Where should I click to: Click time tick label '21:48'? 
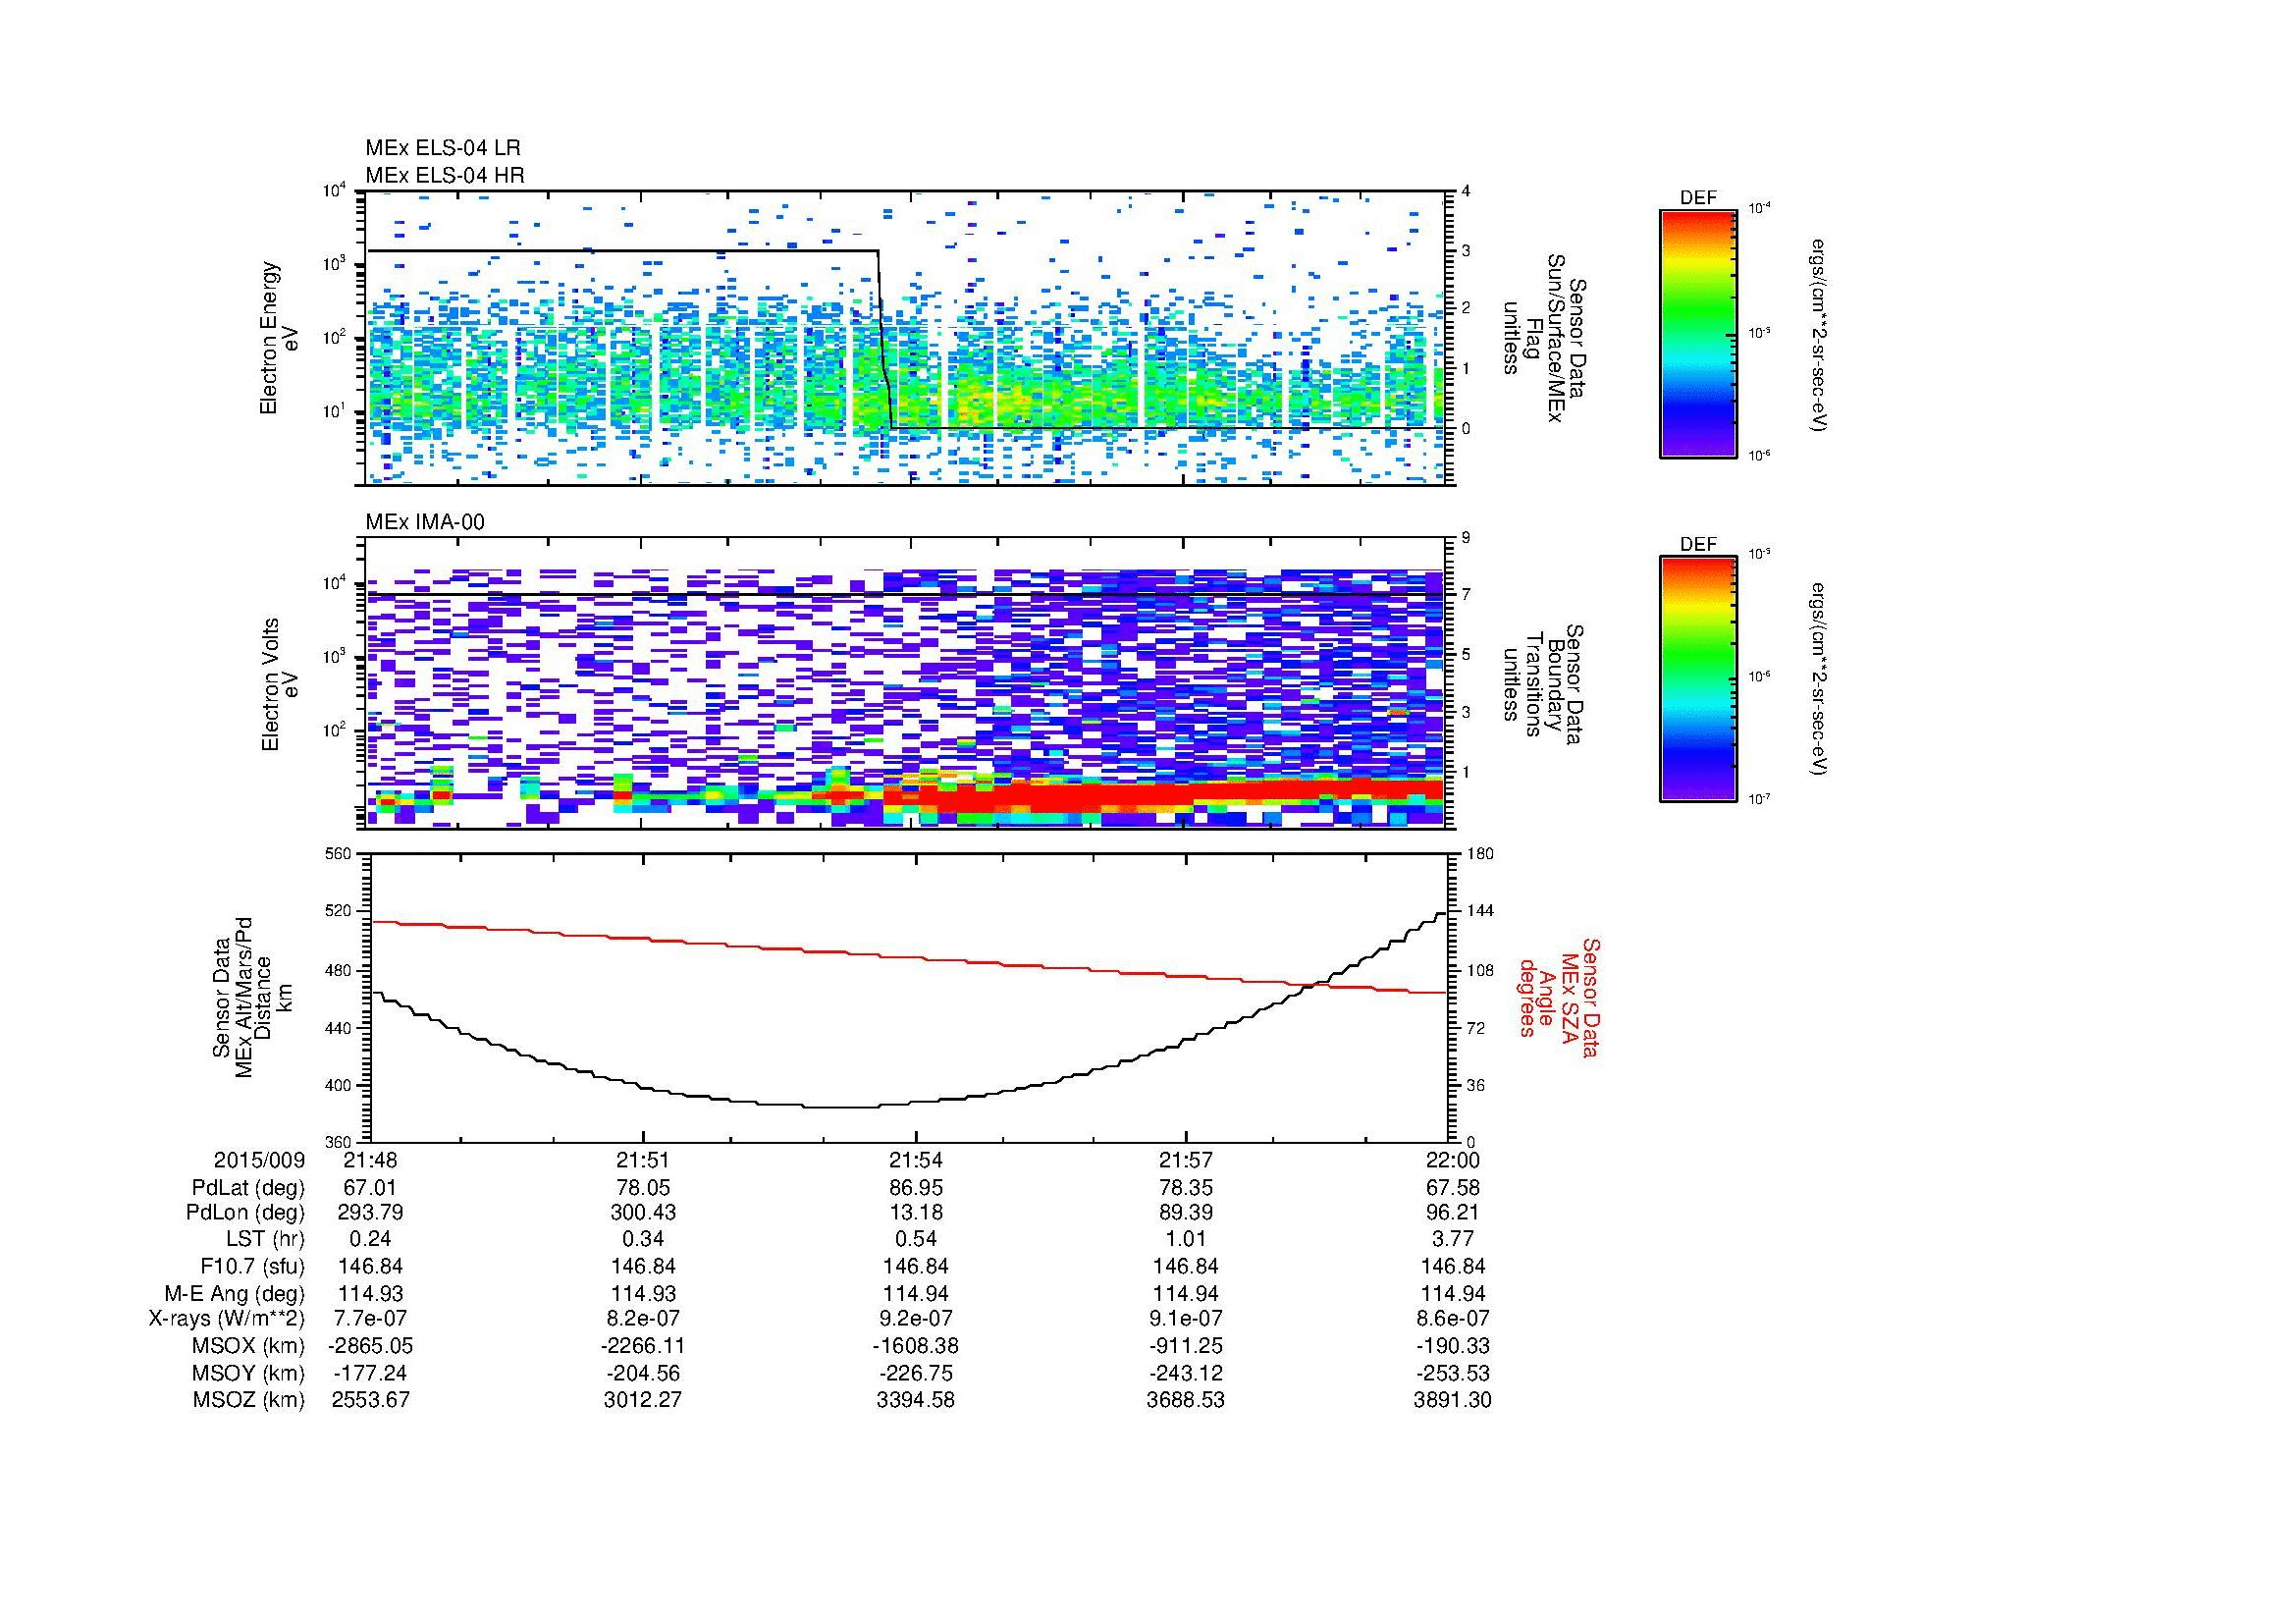coord(370,1161)
